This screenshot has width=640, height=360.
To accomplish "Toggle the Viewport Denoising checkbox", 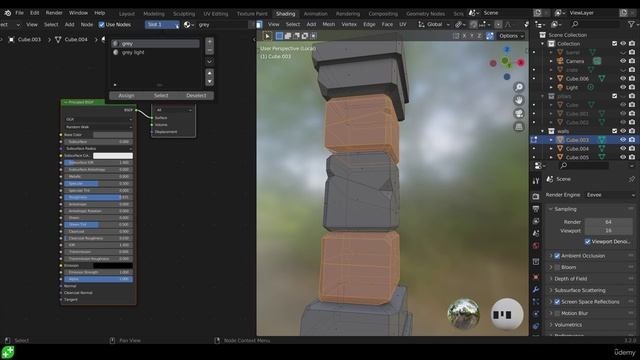I will (x=588, y=242).
